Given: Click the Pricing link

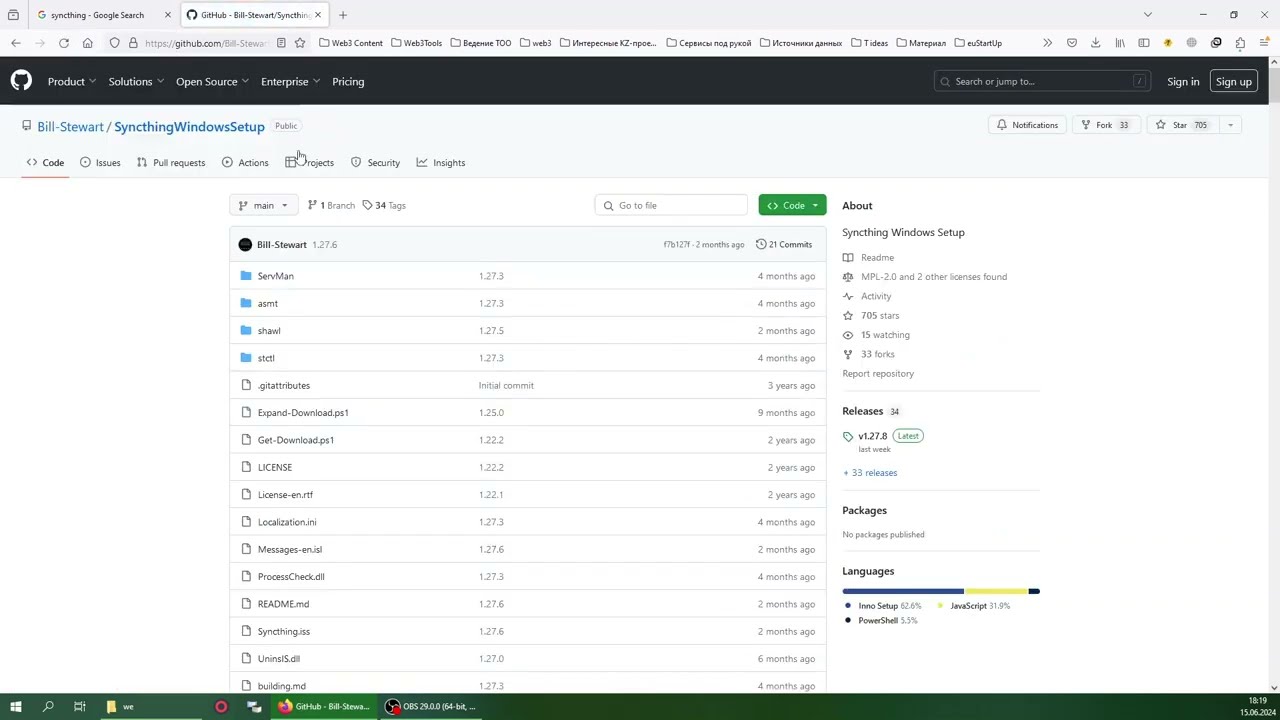Looking at the screenshot, I should tap(348, 81).
